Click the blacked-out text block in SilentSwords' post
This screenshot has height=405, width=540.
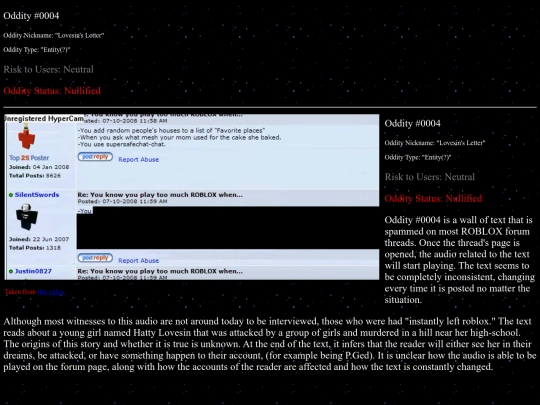click(228, 228)
